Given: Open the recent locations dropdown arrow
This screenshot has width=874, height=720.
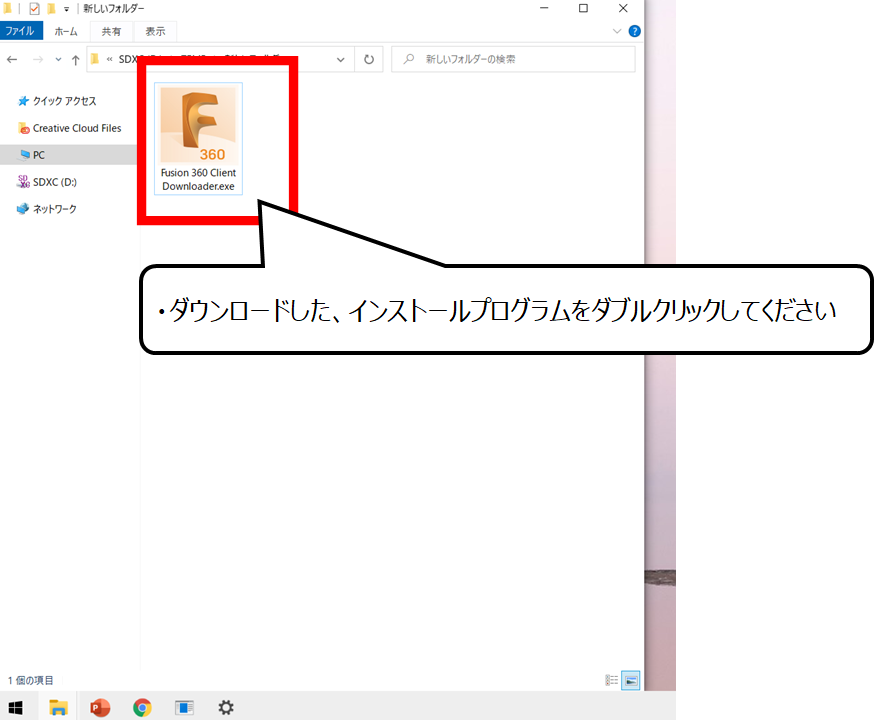Looking at the screenshot, I should click(x=58, y=59).
